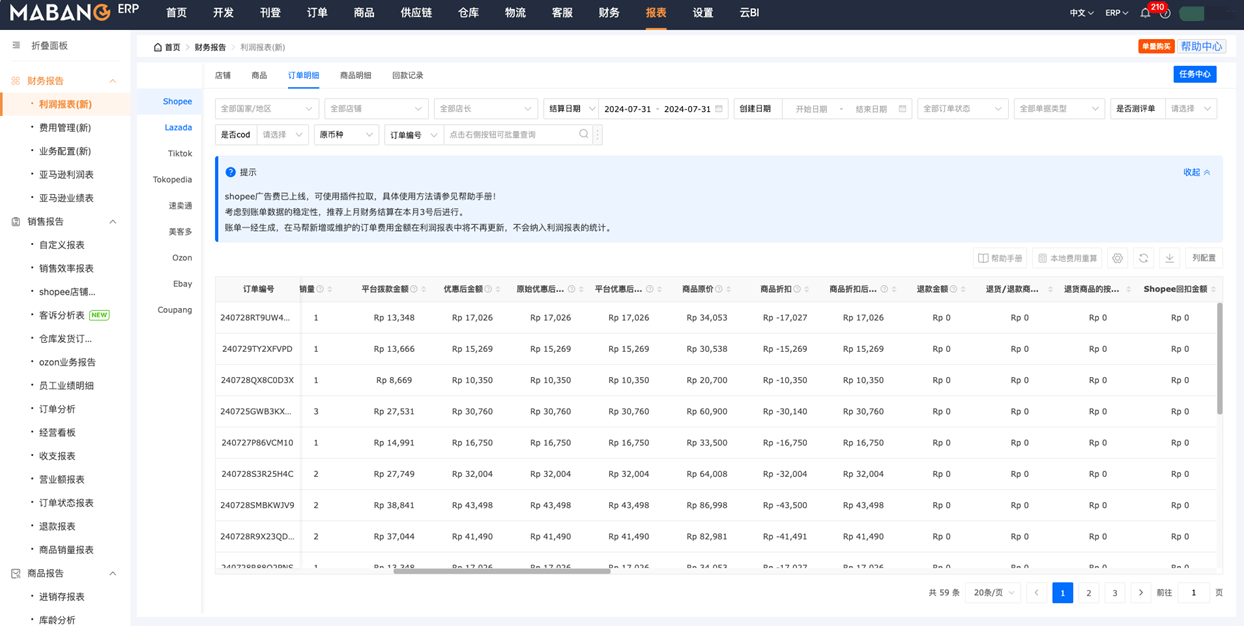
Task: Open the 20条/页 page size dropdown
Action: tap(992, 593)
